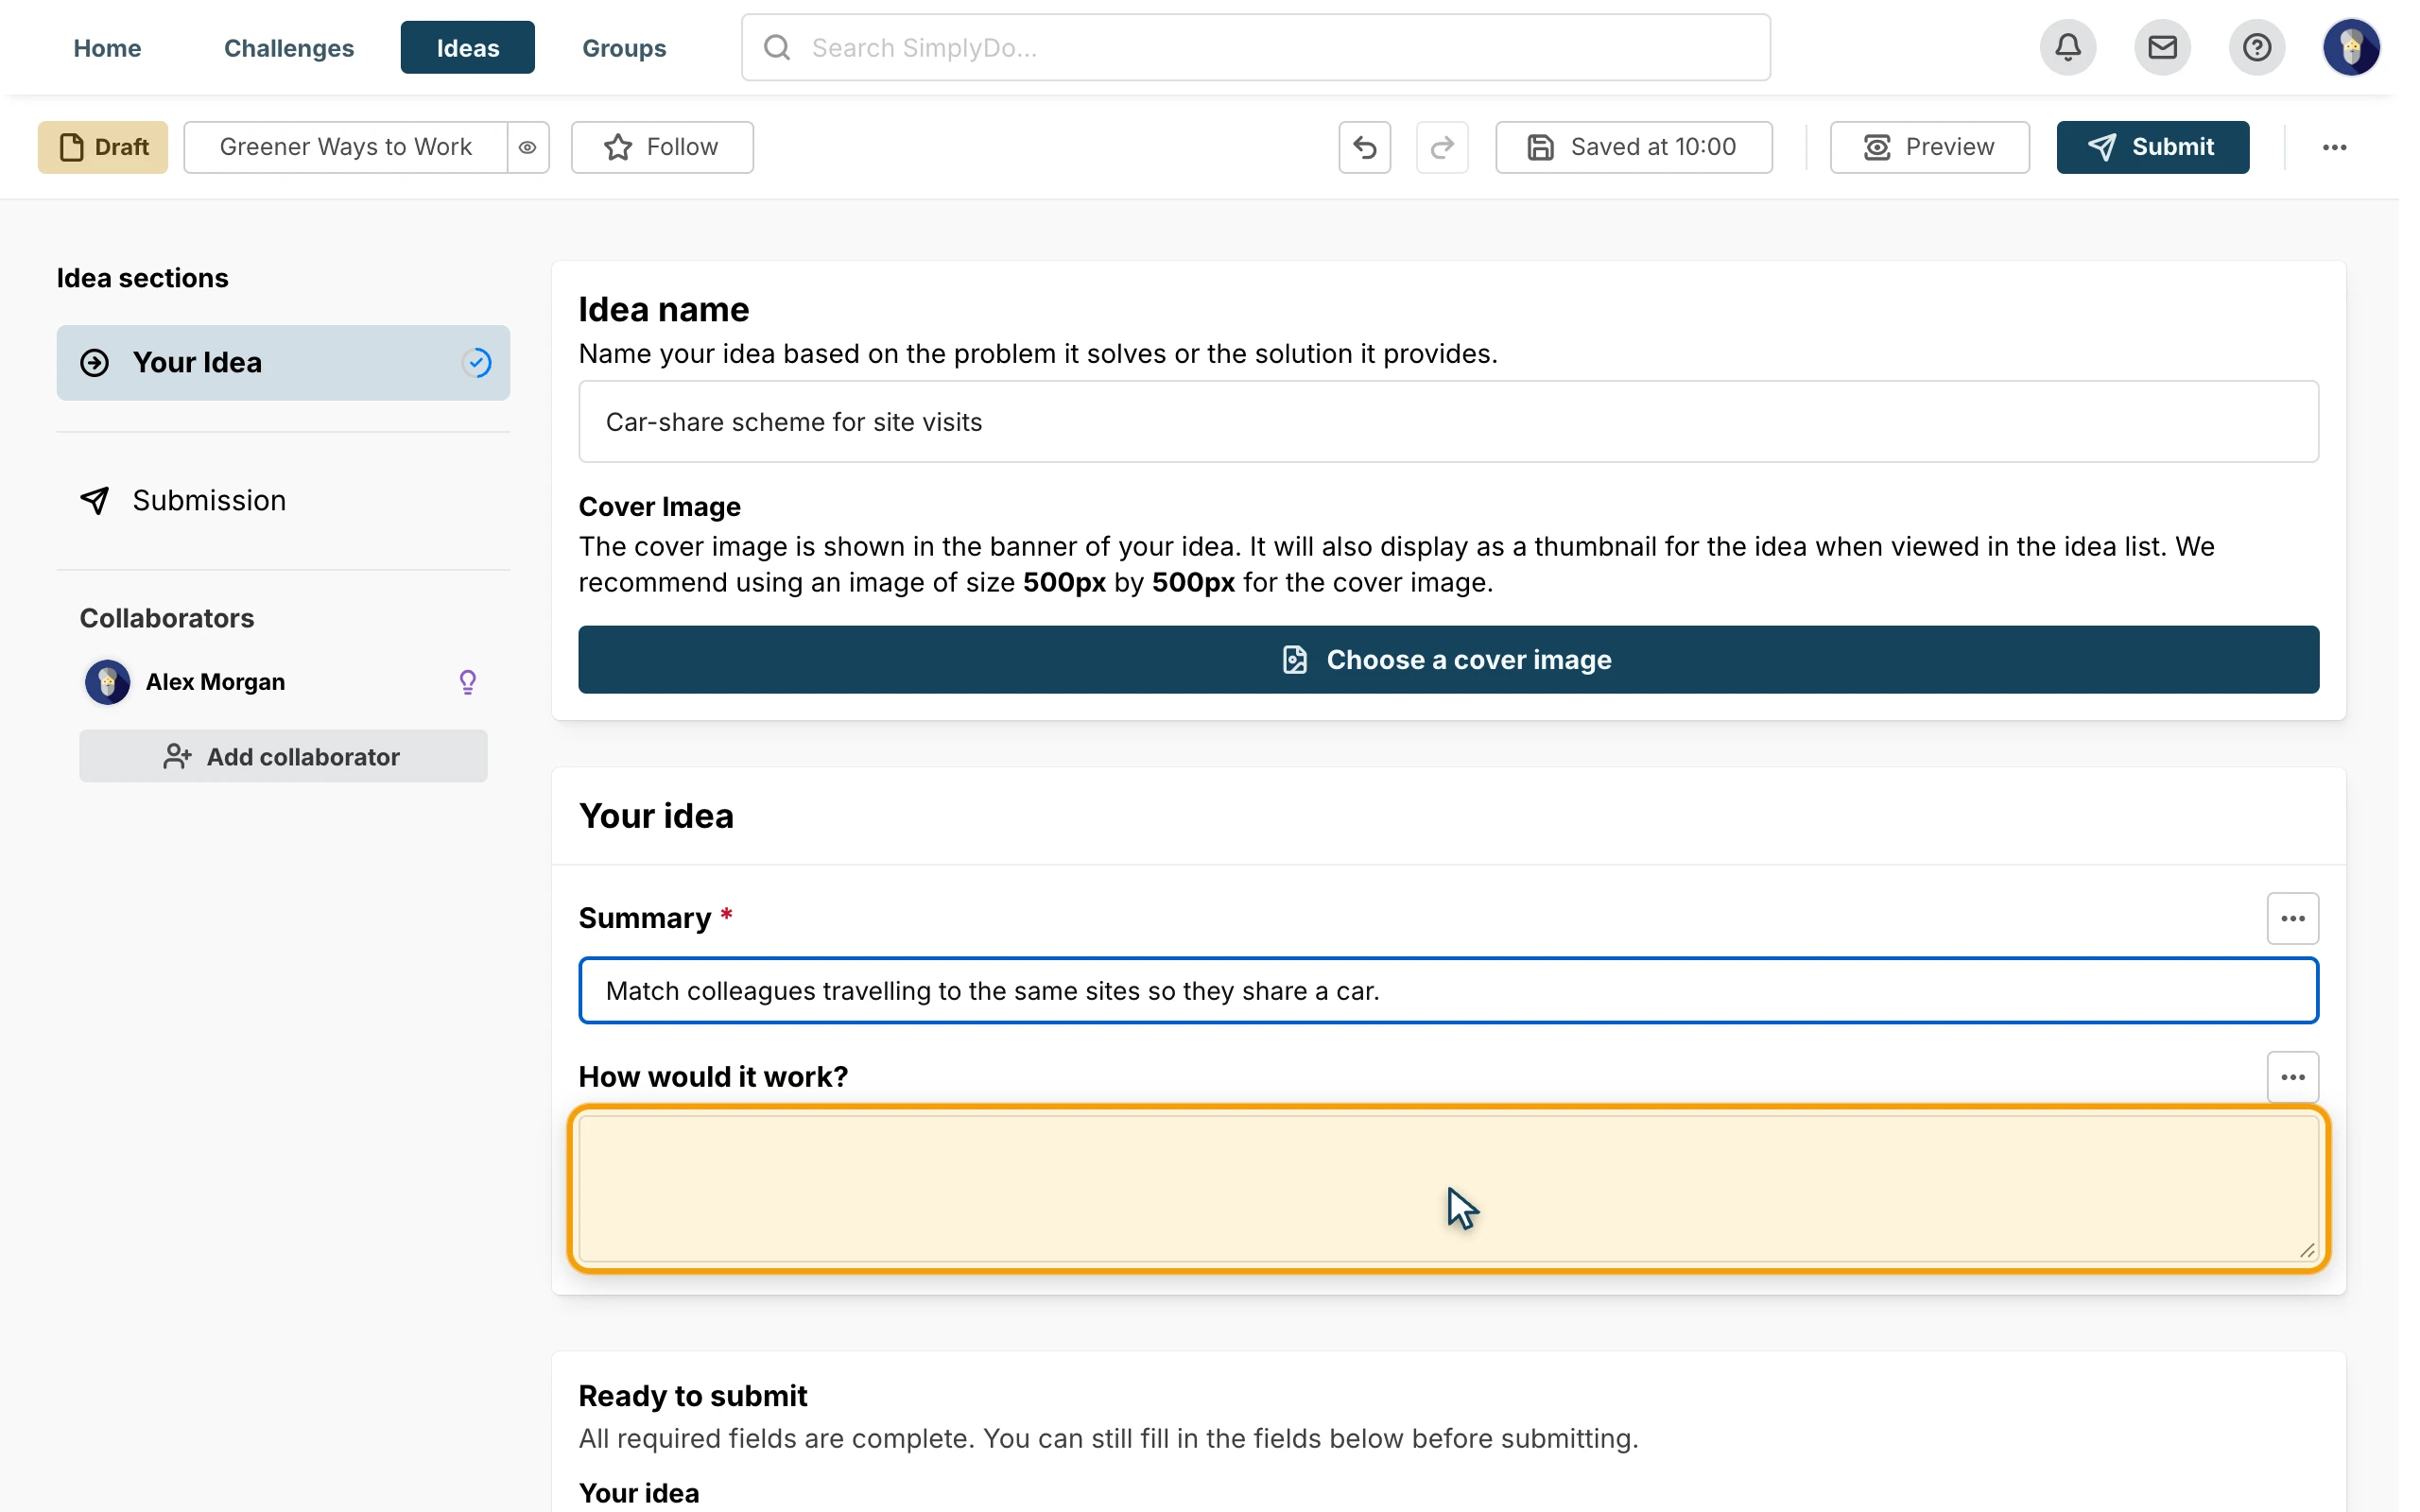
Task: Follow this idea
Action: click(x=662, y=147)
